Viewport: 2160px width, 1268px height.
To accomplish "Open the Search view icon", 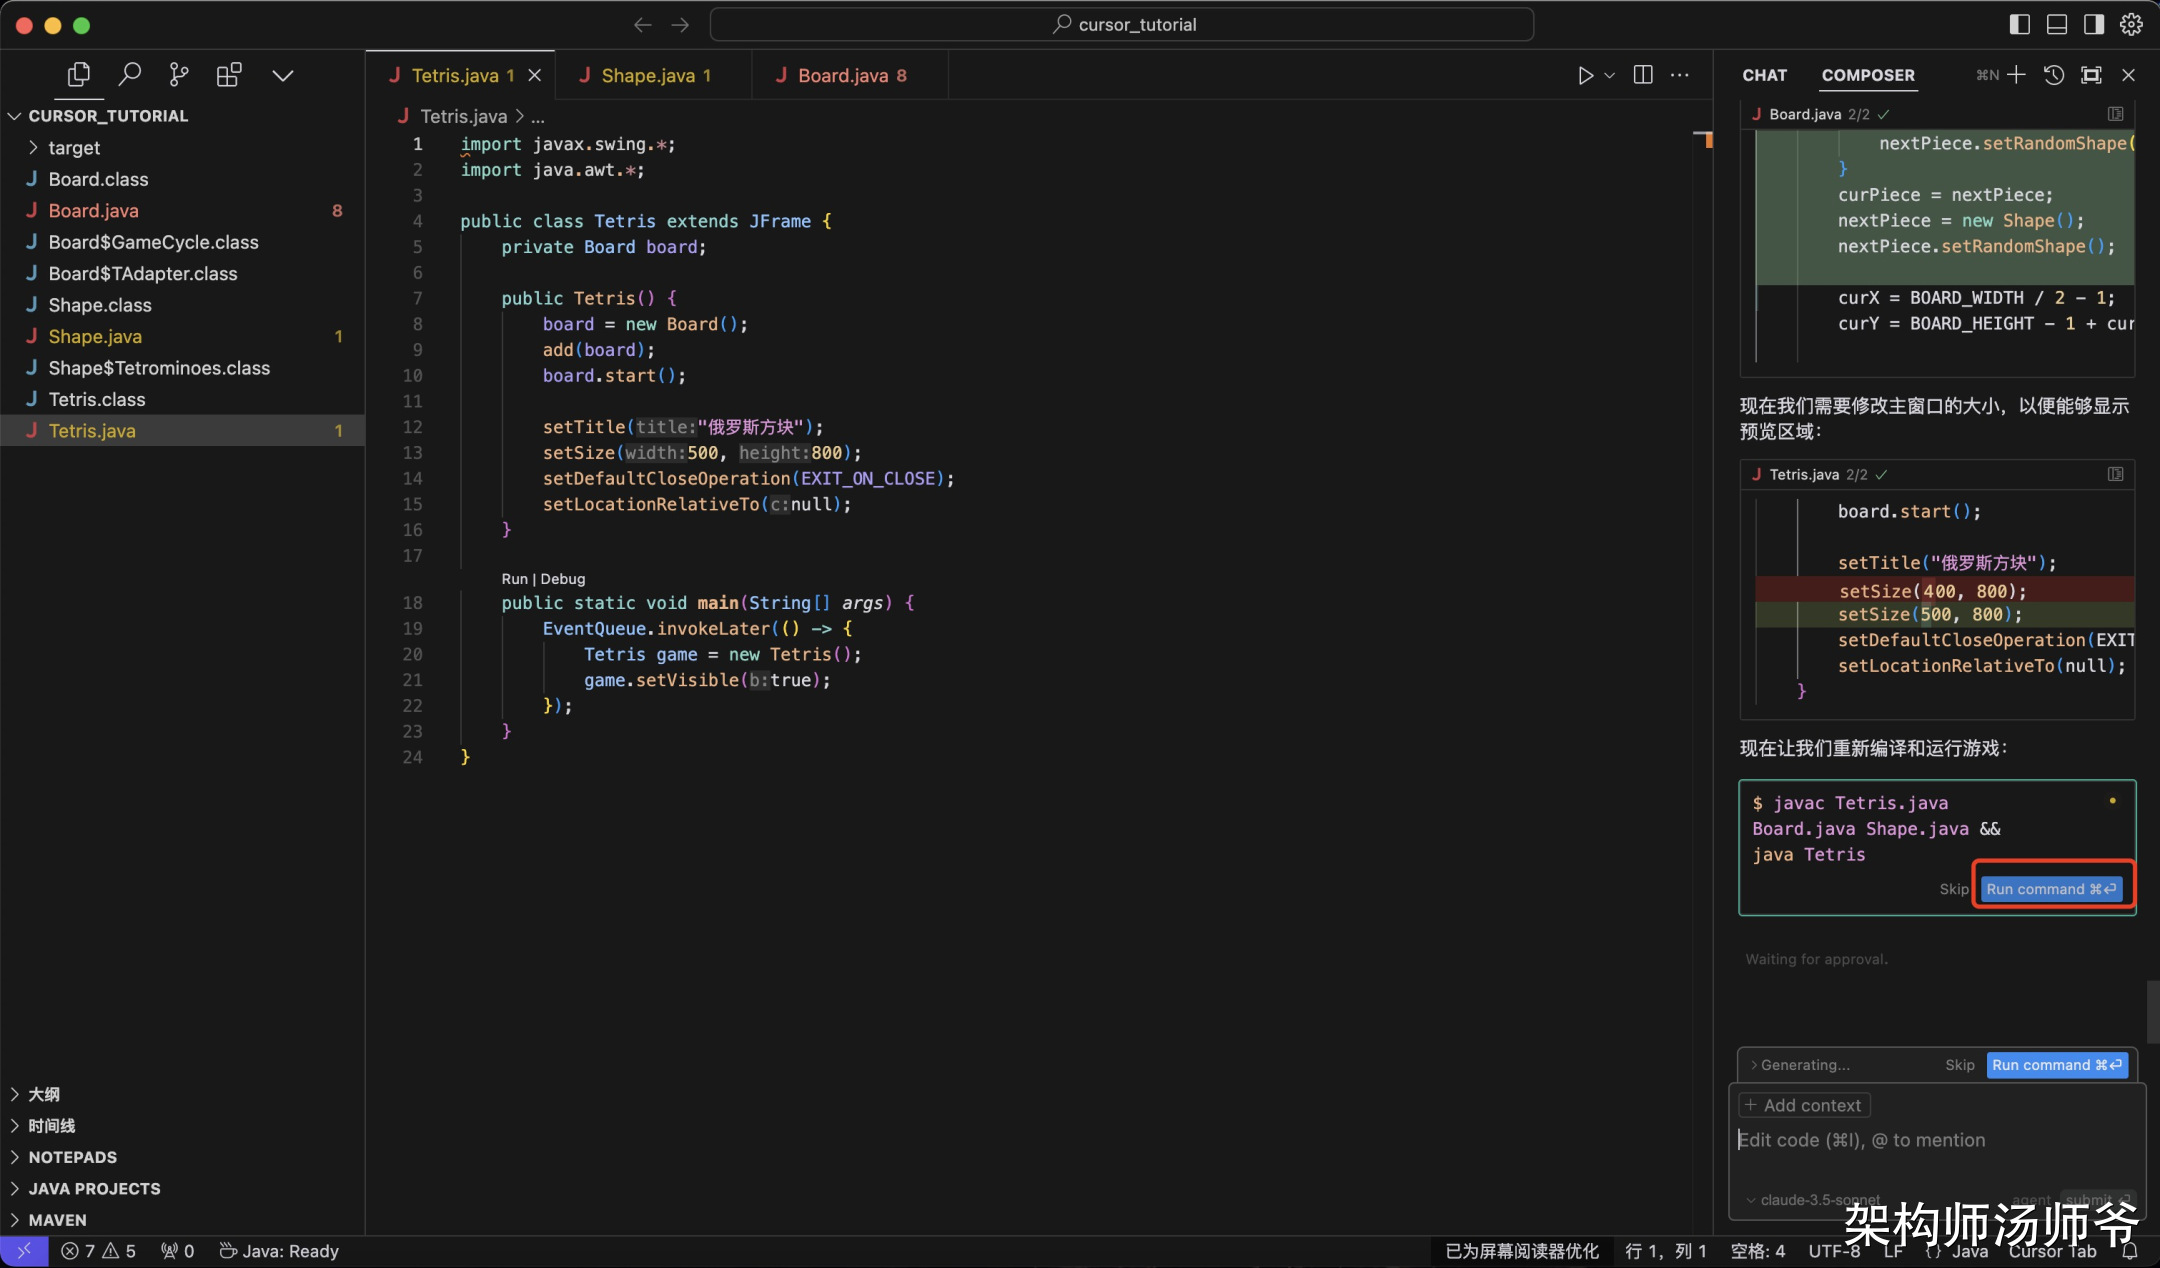I will tap(129, 74).
